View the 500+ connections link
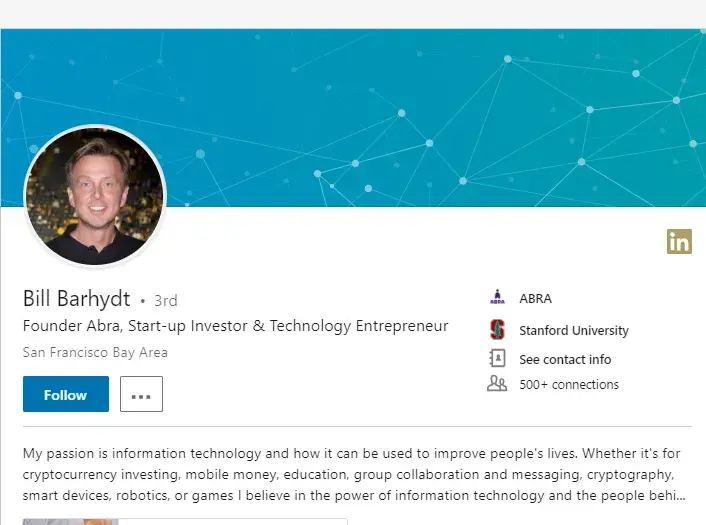The image size is (706, 525). pyautogui.click(x=569, y=384)
